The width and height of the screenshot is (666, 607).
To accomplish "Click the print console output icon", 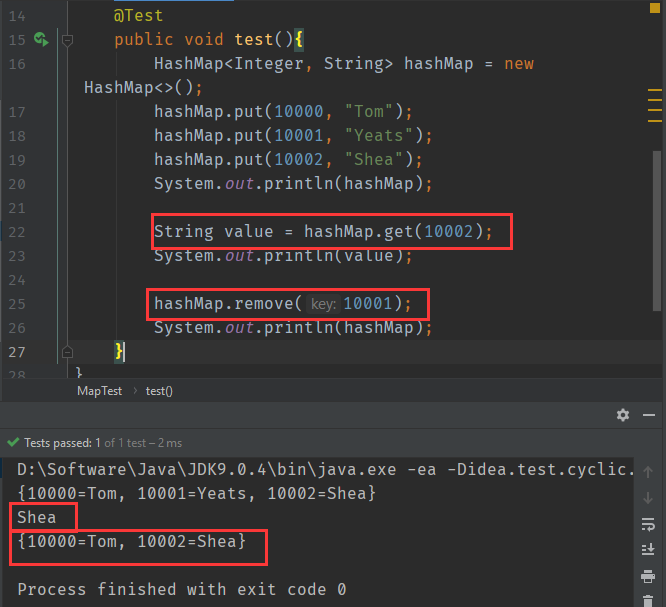I will (x=648, y=576).
